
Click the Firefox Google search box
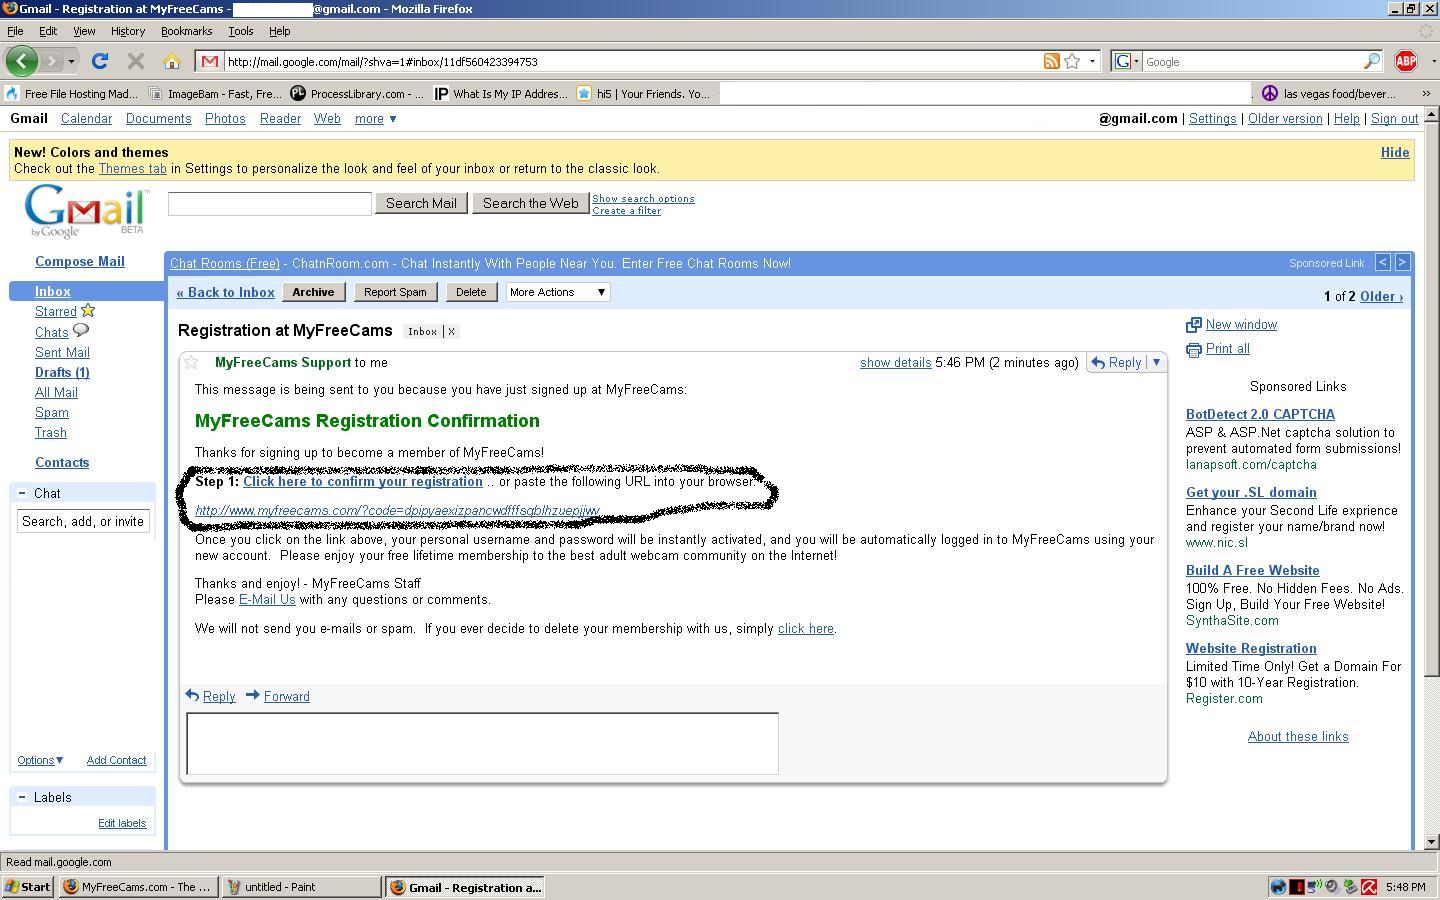1252,61
